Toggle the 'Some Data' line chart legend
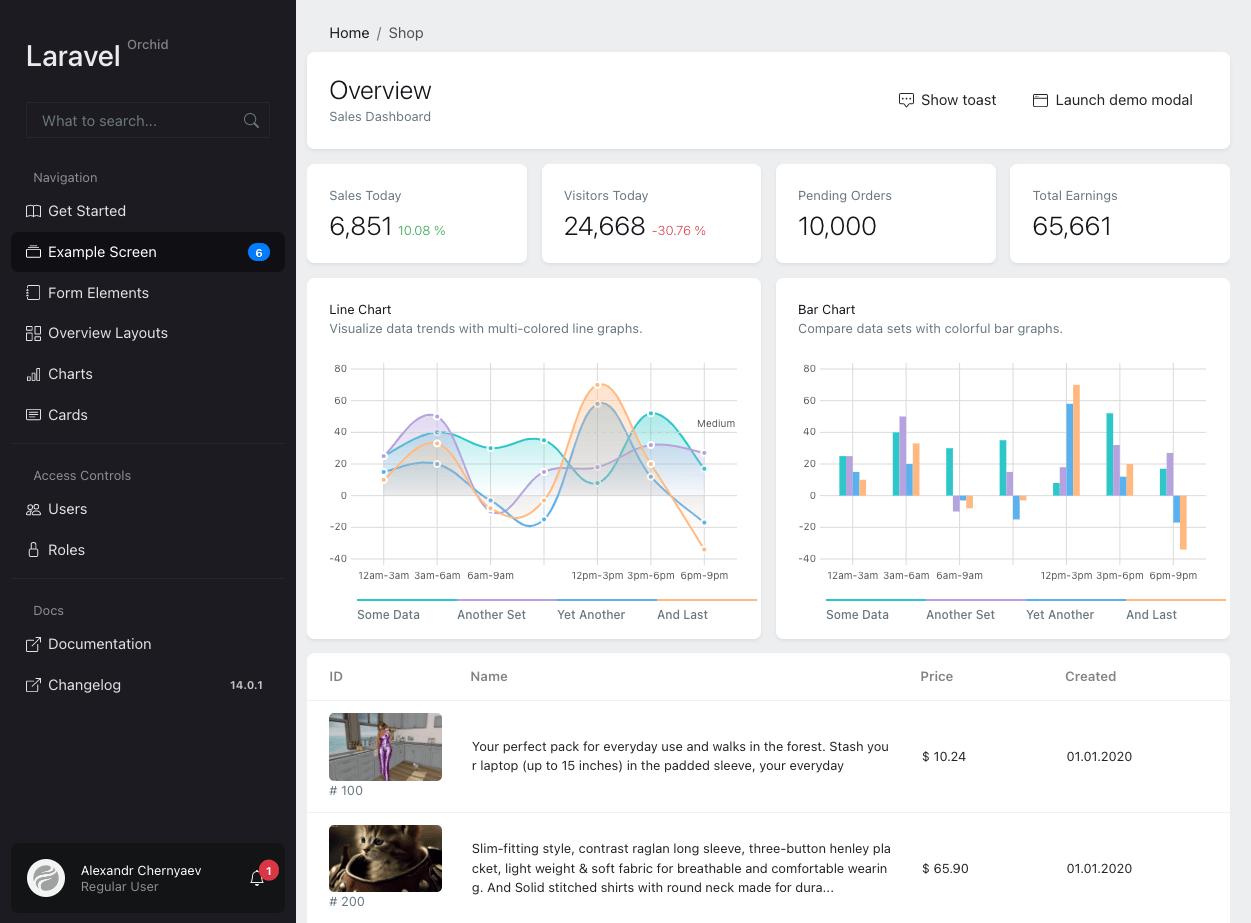Image resolution: width=1251 pixels, height=923 pixels. coord(388,614)
